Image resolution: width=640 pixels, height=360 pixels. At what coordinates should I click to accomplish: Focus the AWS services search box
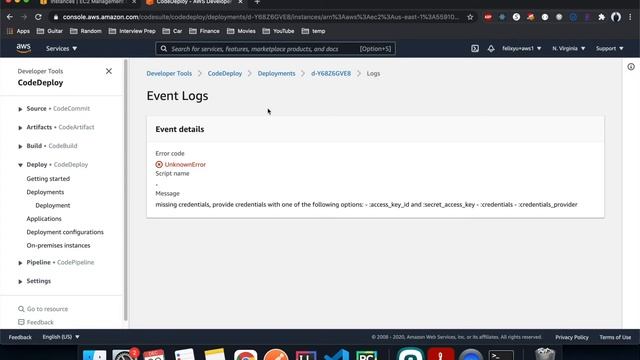[276, 49]
